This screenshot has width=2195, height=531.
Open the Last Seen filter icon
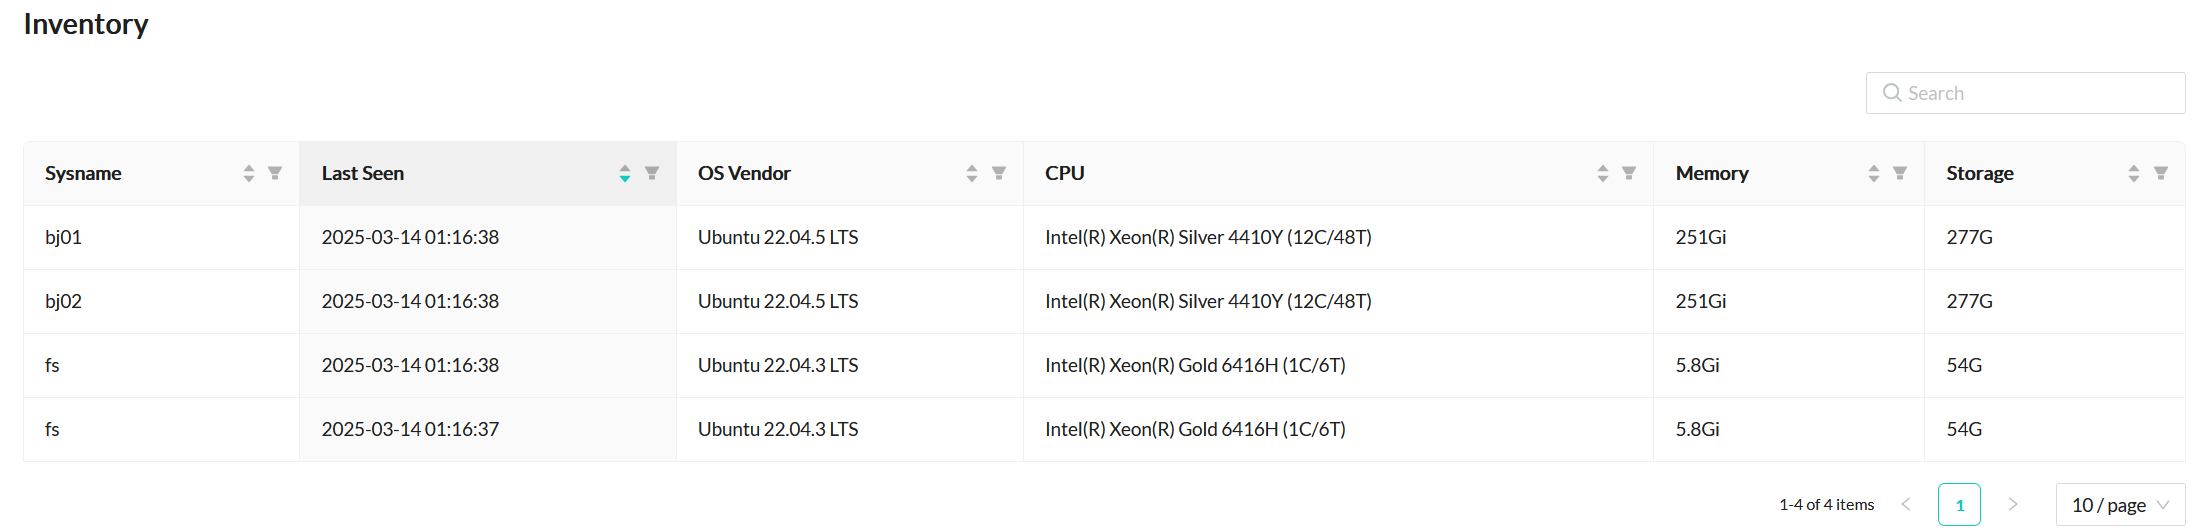(652, 173)
